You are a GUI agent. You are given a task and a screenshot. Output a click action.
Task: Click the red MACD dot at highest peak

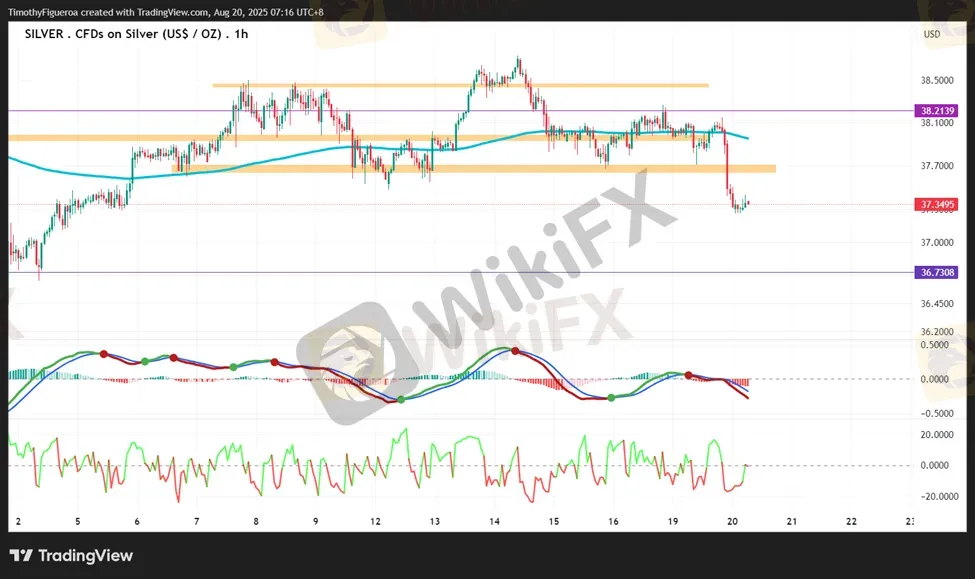[x=515, y=350]
